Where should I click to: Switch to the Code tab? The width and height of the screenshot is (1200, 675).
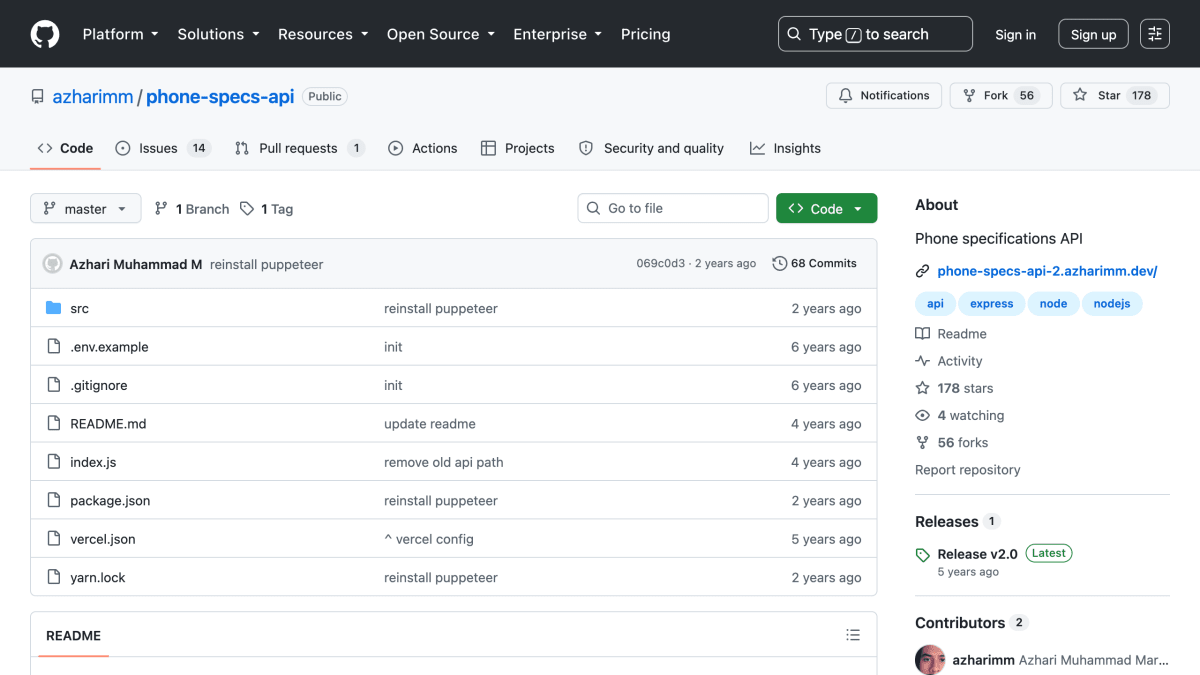(x=65, y=148)
